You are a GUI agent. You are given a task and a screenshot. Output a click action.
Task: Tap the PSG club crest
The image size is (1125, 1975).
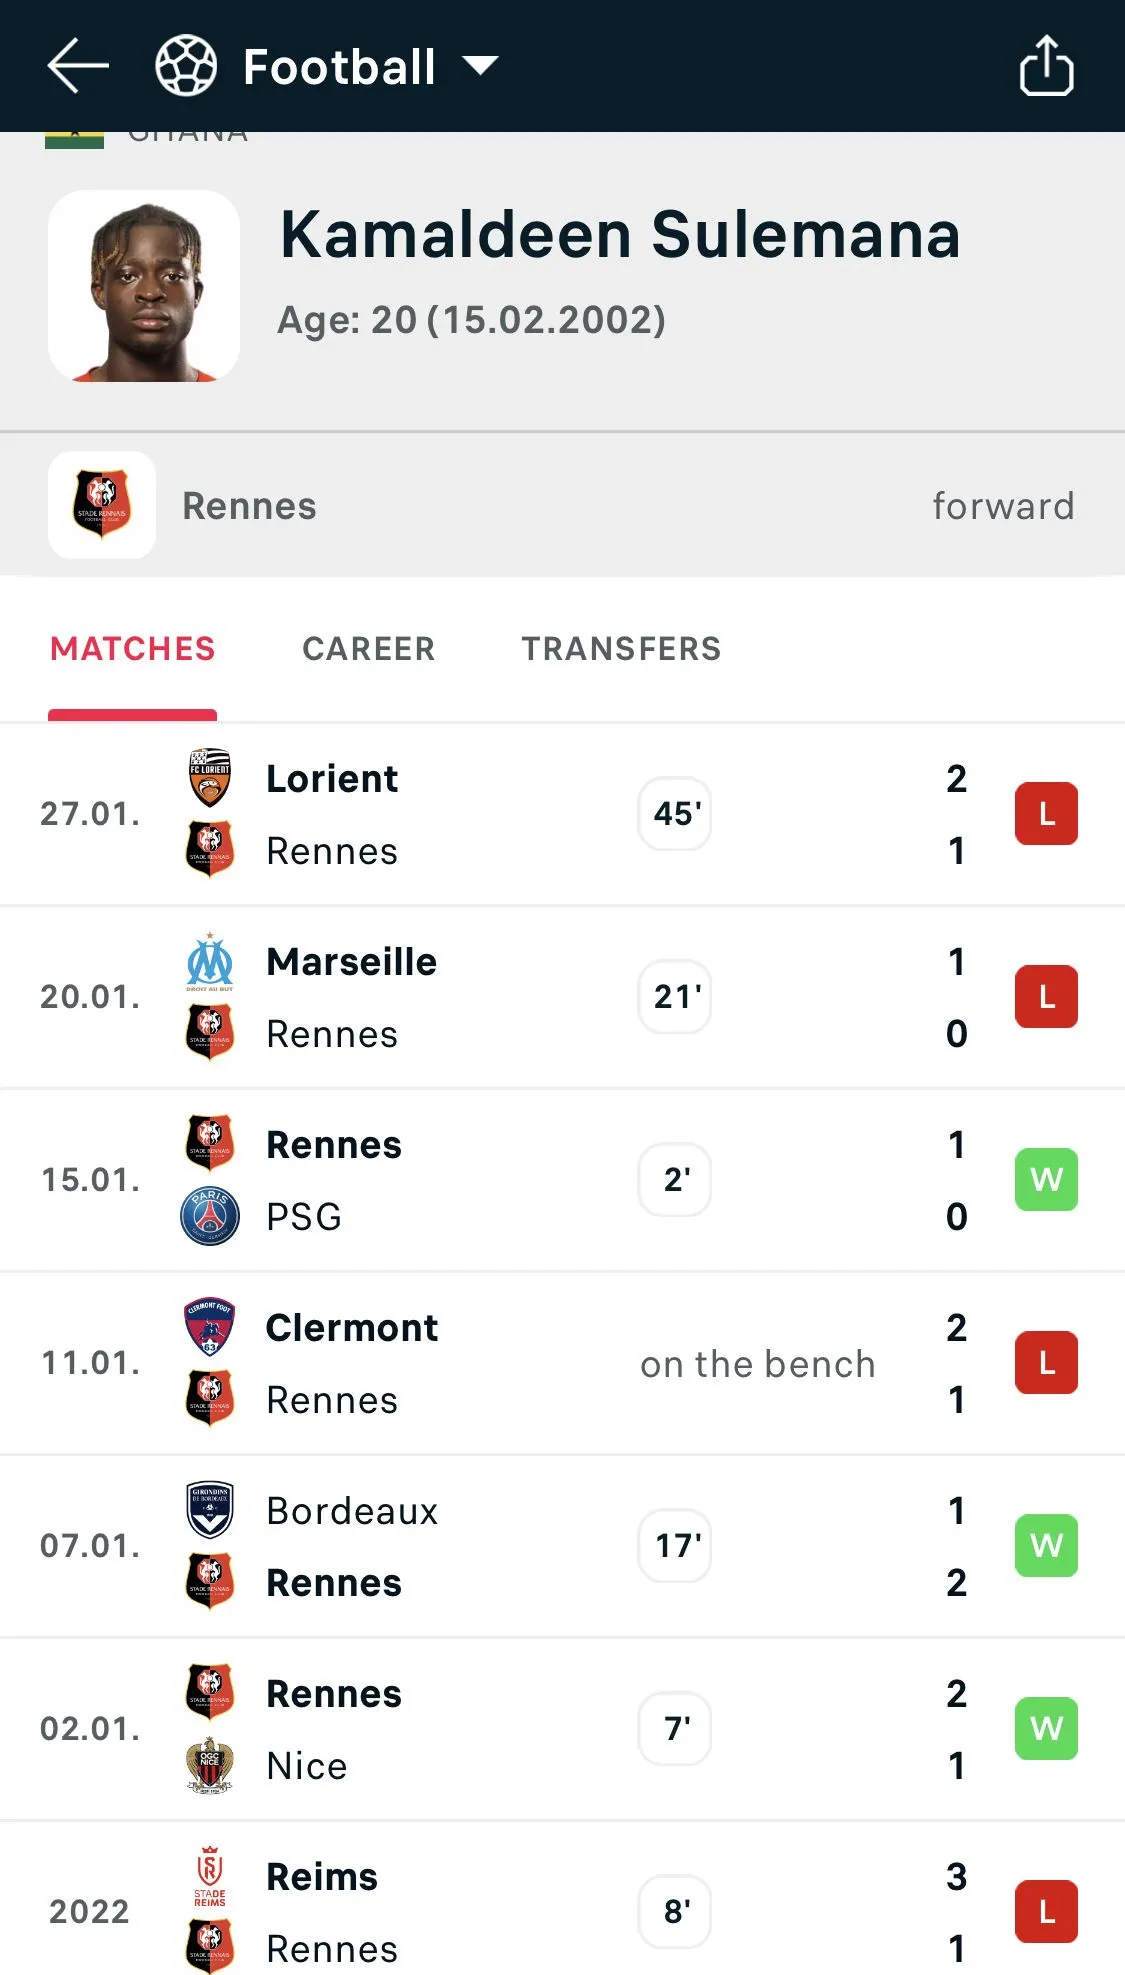click(210, 1216)
